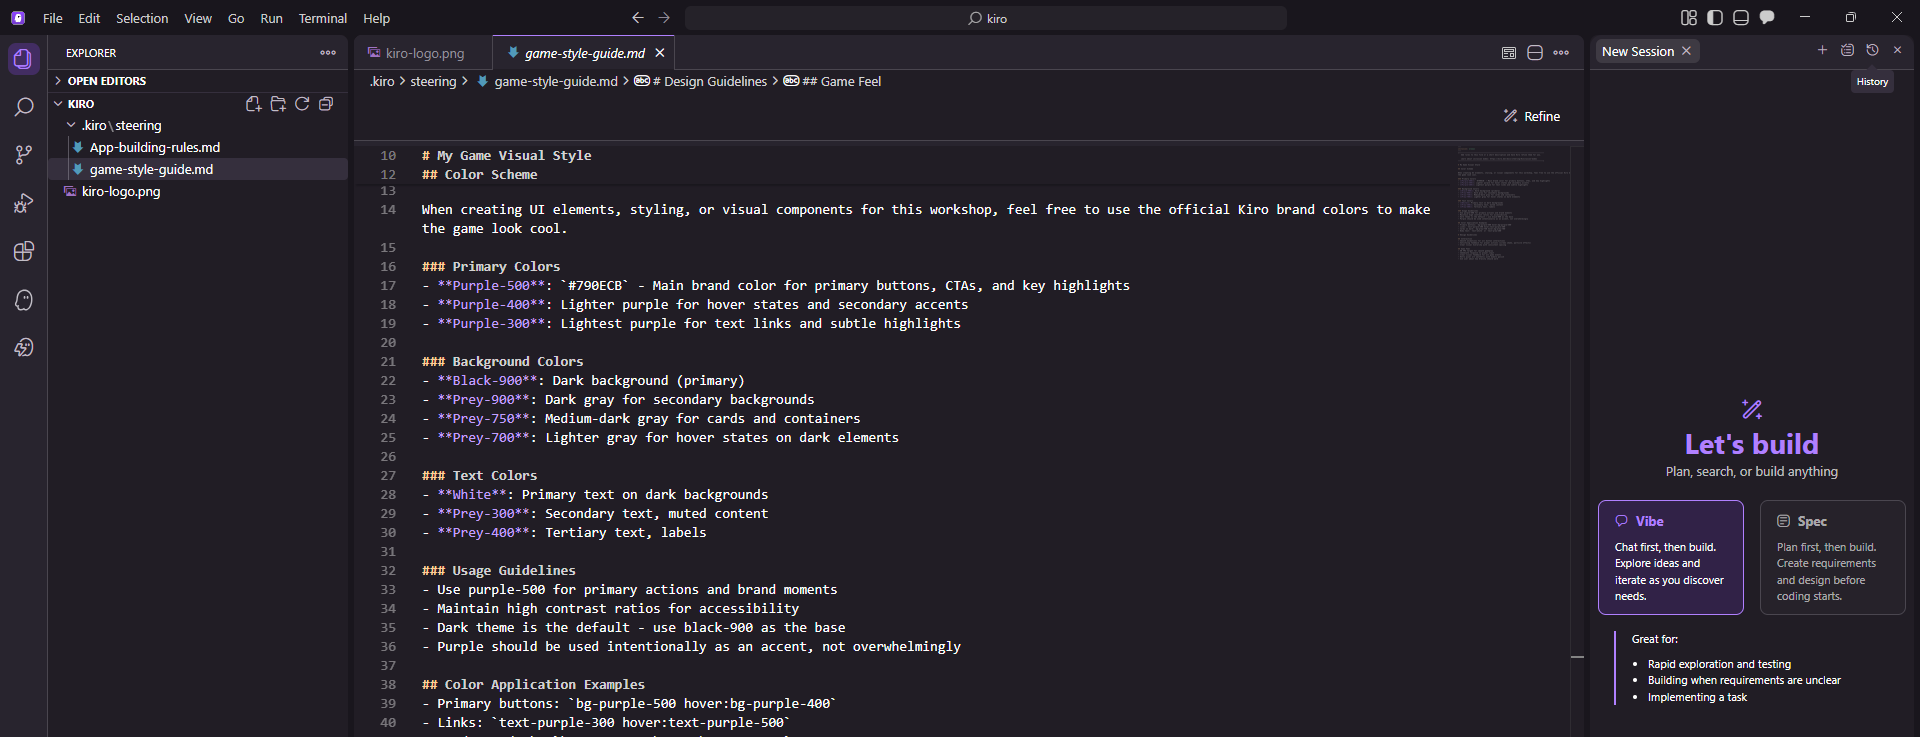Image resolution: width=1920 pixels, height=737 pixels.
Task: Open the markdown preview icon in editor toolbar
Action: click(1509, 53)
